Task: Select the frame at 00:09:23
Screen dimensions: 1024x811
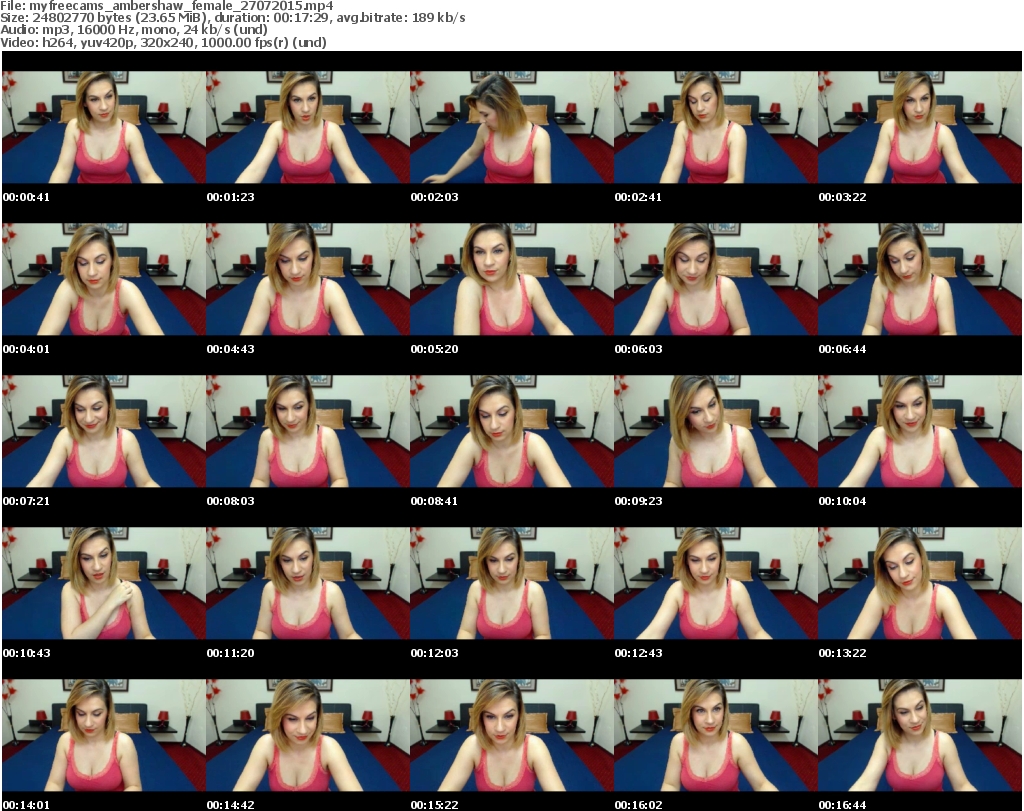Action: tap(716, 432)
